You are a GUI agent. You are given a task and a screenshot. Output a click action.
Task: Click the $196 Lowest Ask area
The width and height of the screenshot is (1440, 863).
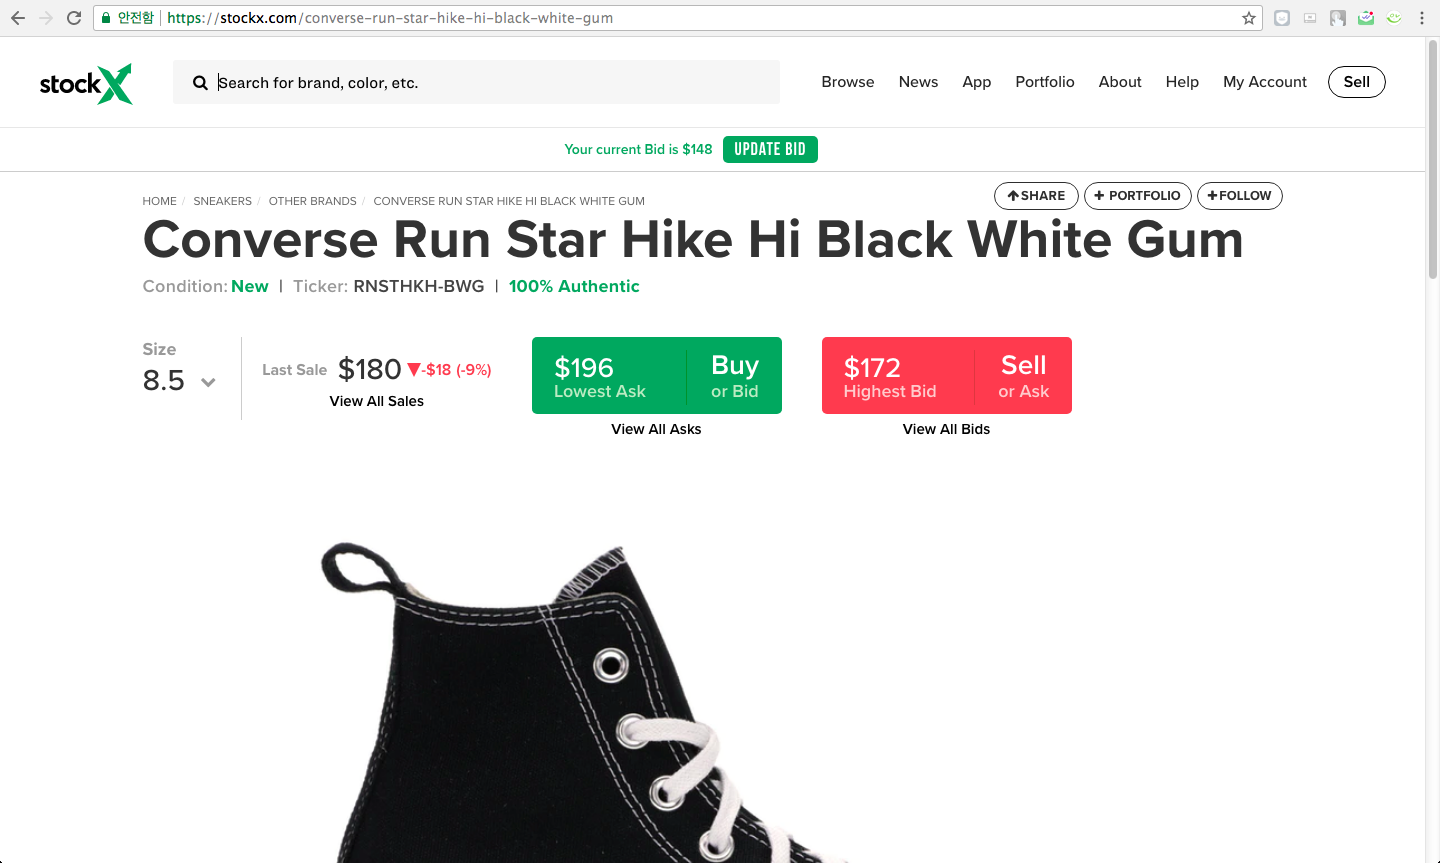coord(609,376)
